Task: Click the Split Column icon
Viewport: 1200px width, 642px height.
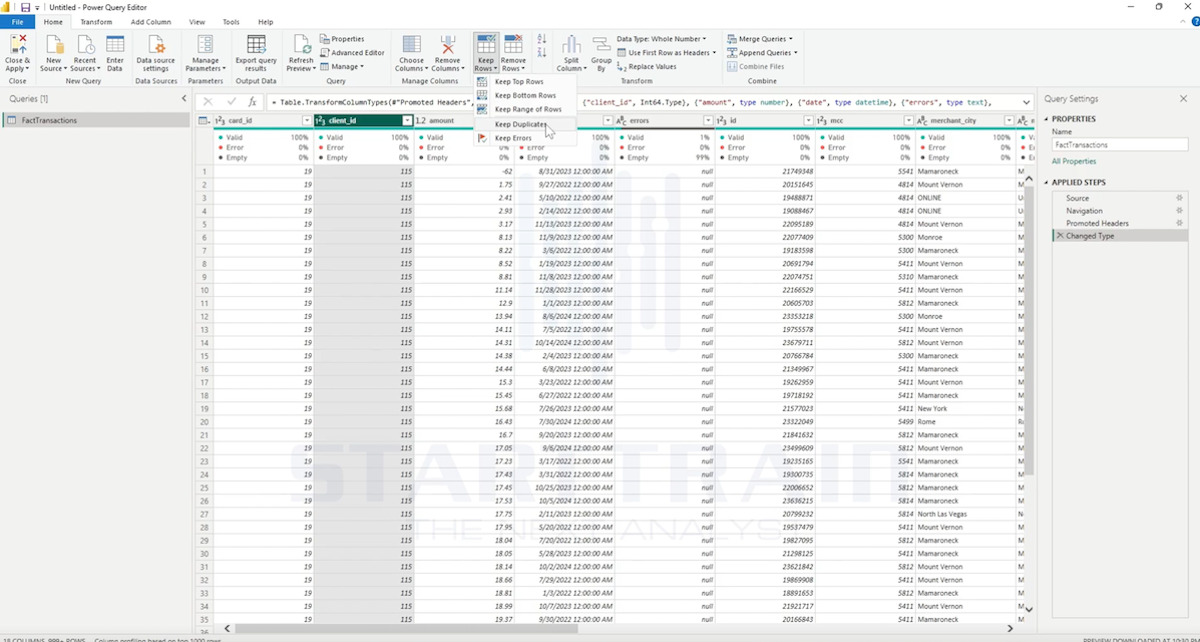Action: 571,46
